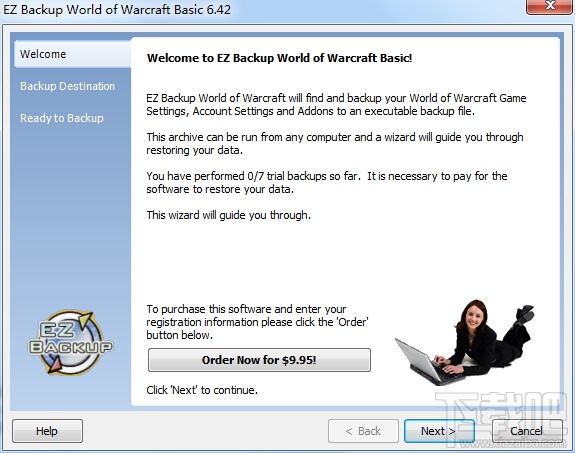Click the EZ Backup logo icon
This screenshot has height=453, width=575.
[70, 343]
